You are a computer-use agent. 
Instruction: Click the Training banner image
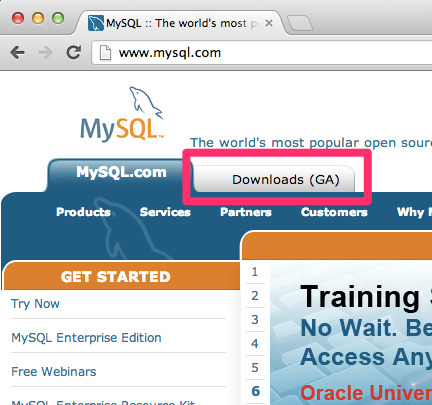[x=351, y=333]
